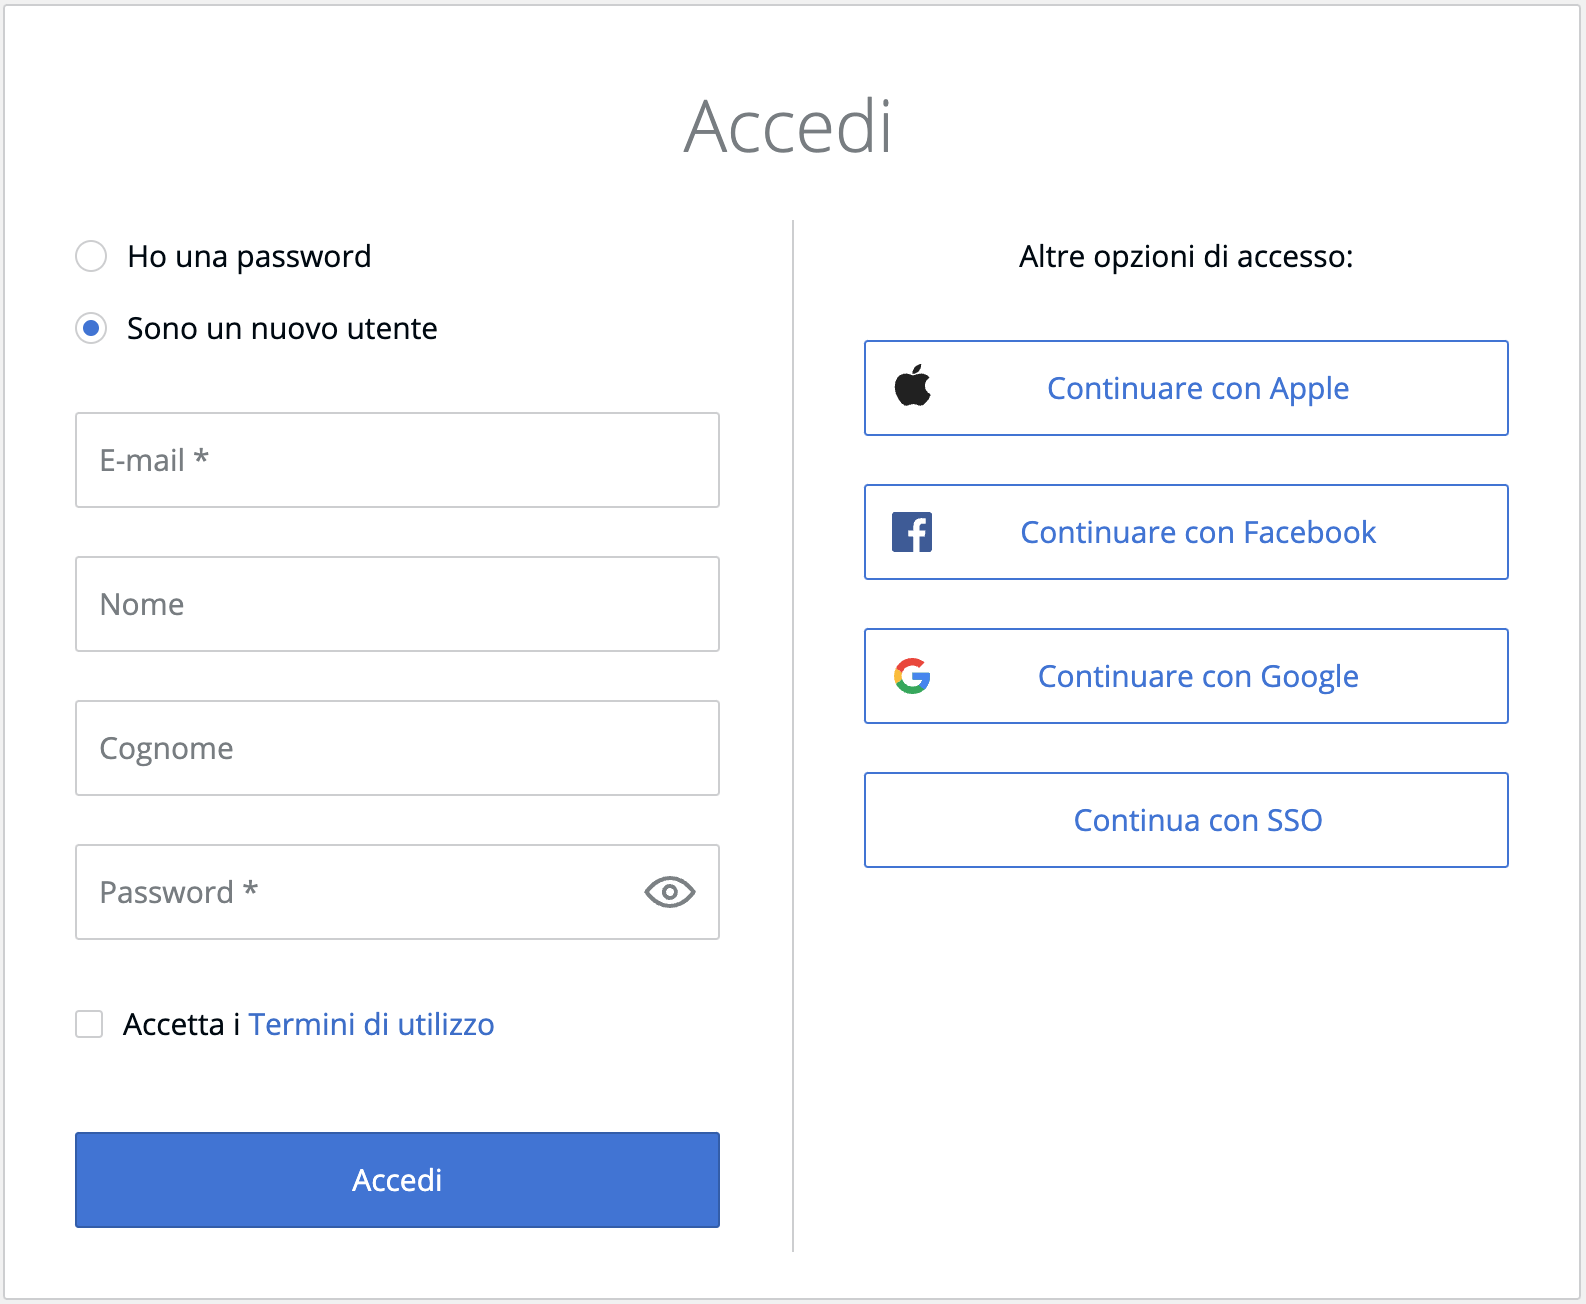Viewport: 1586px width, 1304px height.
Task: Select the "Sono un nuovo utente" radio button
Action: point(91,328)
